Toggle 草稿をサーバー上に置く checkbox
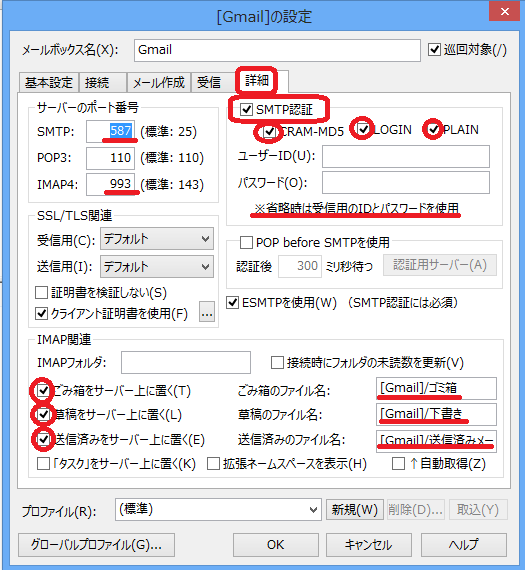 (x=43, y=414)
